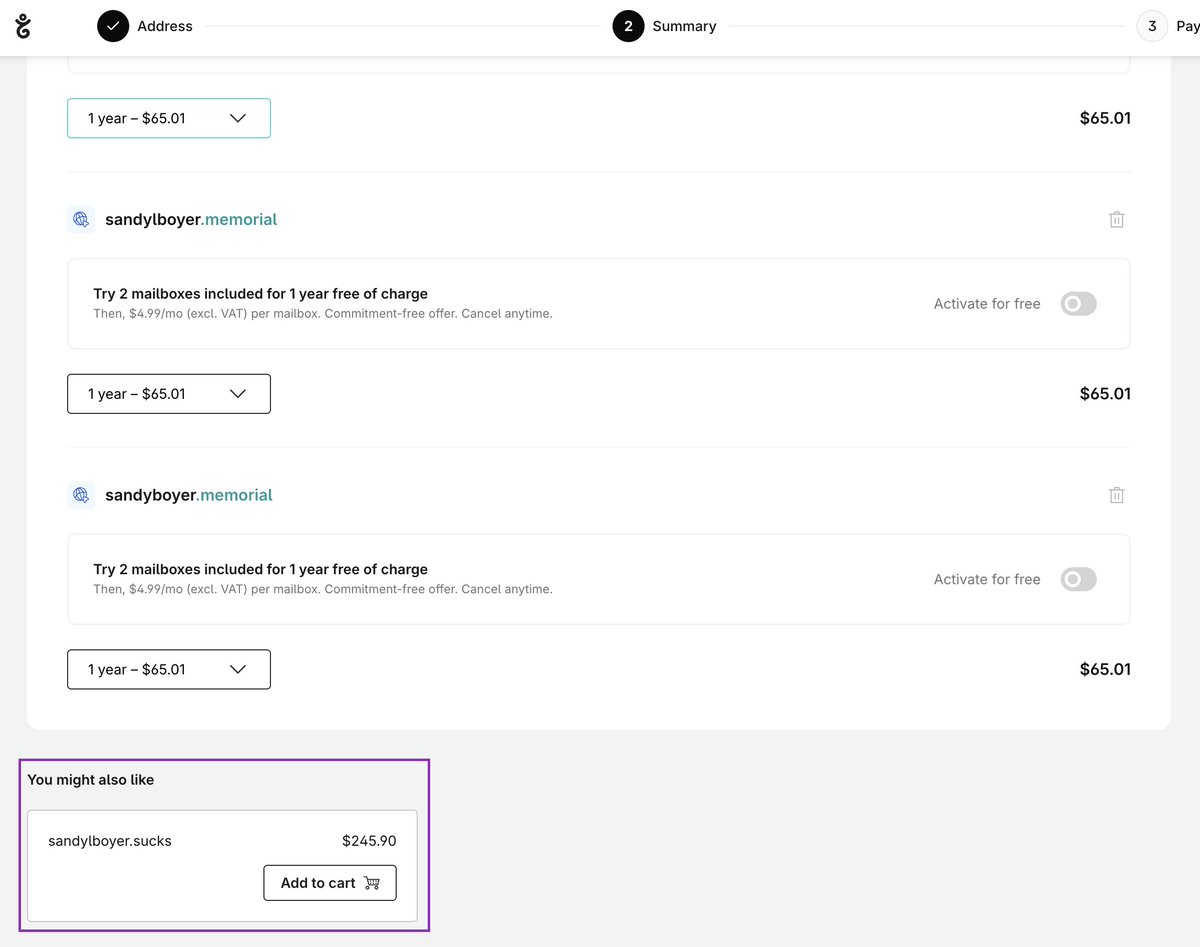This screenshot has height=947, width=1200.
Task: Click "Activate for free" label in sandyboyer.memorial card
Action: click(x=987, y=580)
